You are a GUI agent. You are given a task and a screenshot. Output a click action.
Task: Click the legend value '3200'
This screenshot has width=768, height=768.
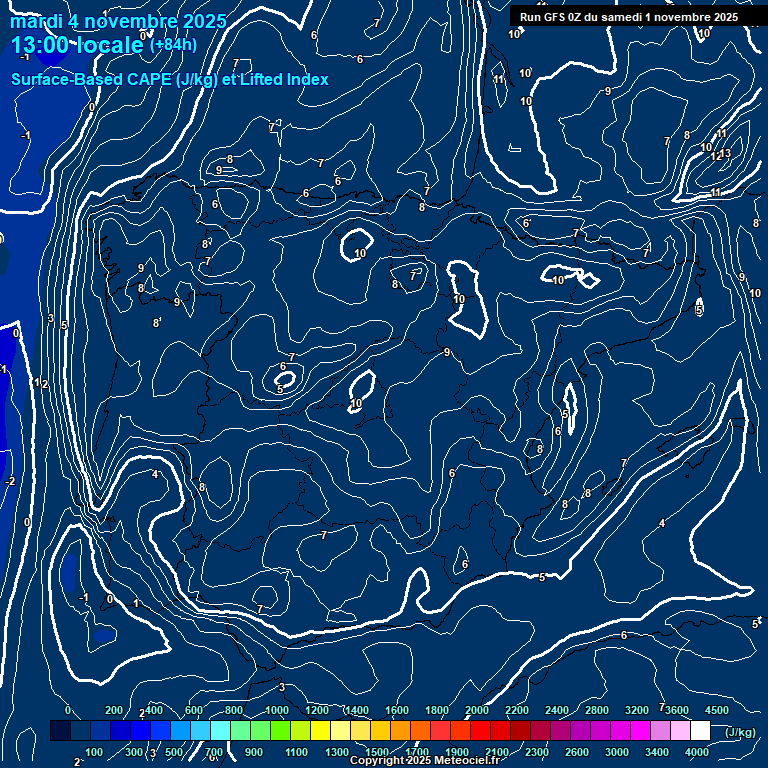[637, 710]
